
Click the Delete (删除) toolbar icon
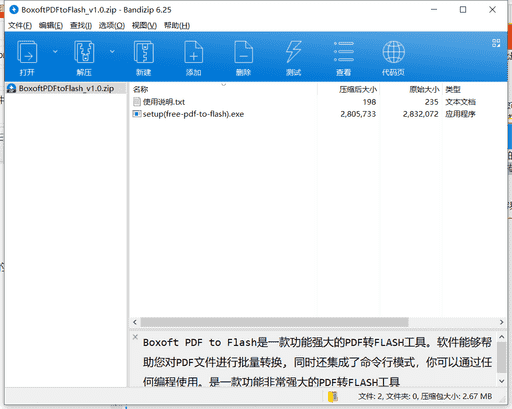coord(243,52)
